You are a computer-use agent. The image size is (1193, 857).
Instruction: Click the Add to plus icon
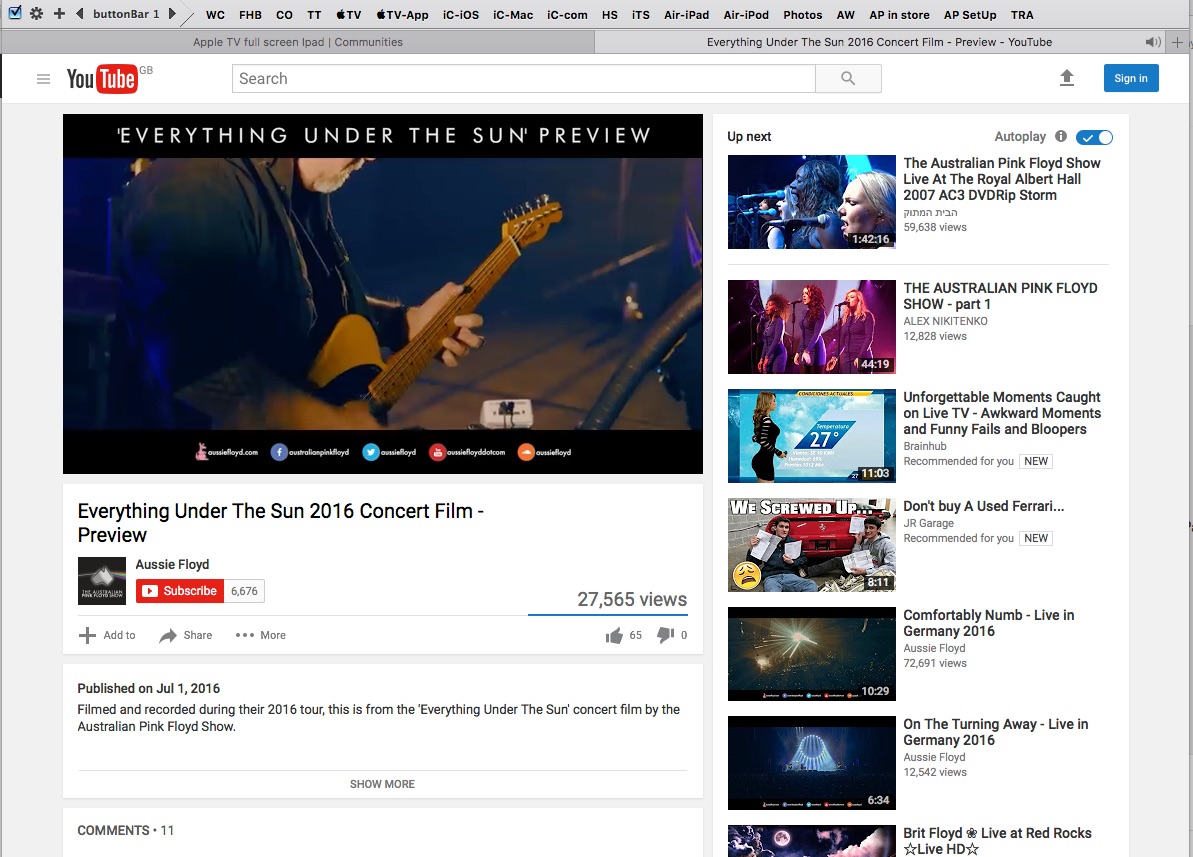[x=87, y=635]
